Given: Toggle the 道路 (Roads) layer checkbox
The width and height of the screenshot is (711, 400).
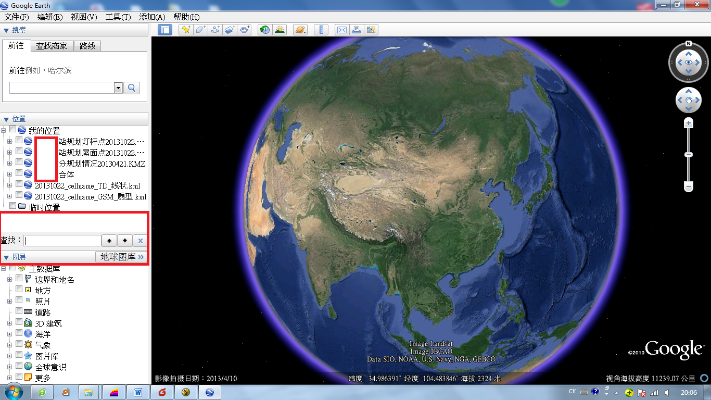Looking at the screenshot, I should (19, 311).
